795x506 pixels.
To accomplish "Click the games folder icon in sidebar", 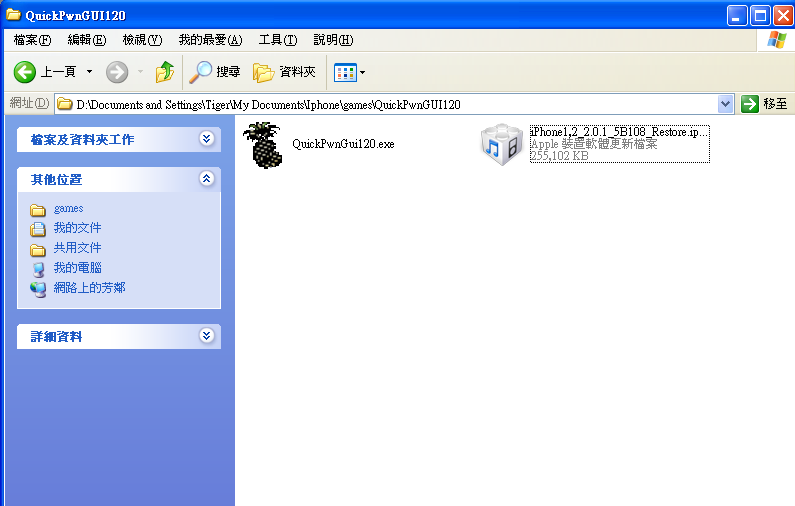I will click(38, 210).
